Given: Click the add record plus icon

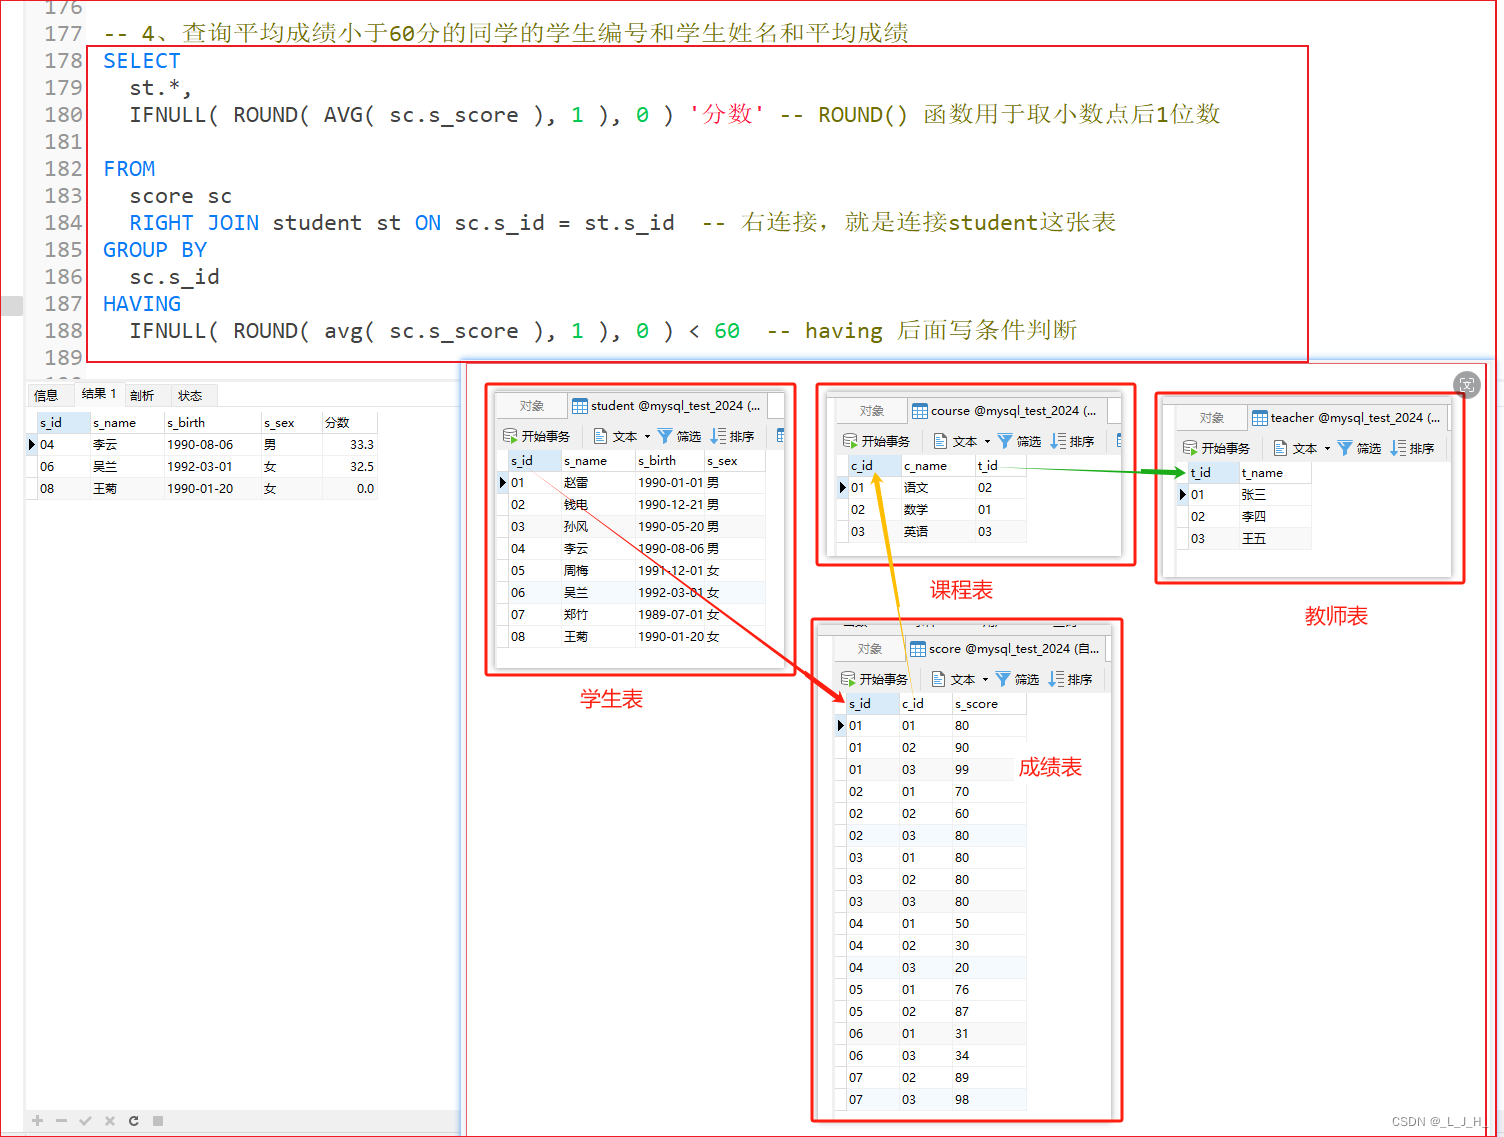Looking at the screenshot, I should click(x=37, y=1121).
